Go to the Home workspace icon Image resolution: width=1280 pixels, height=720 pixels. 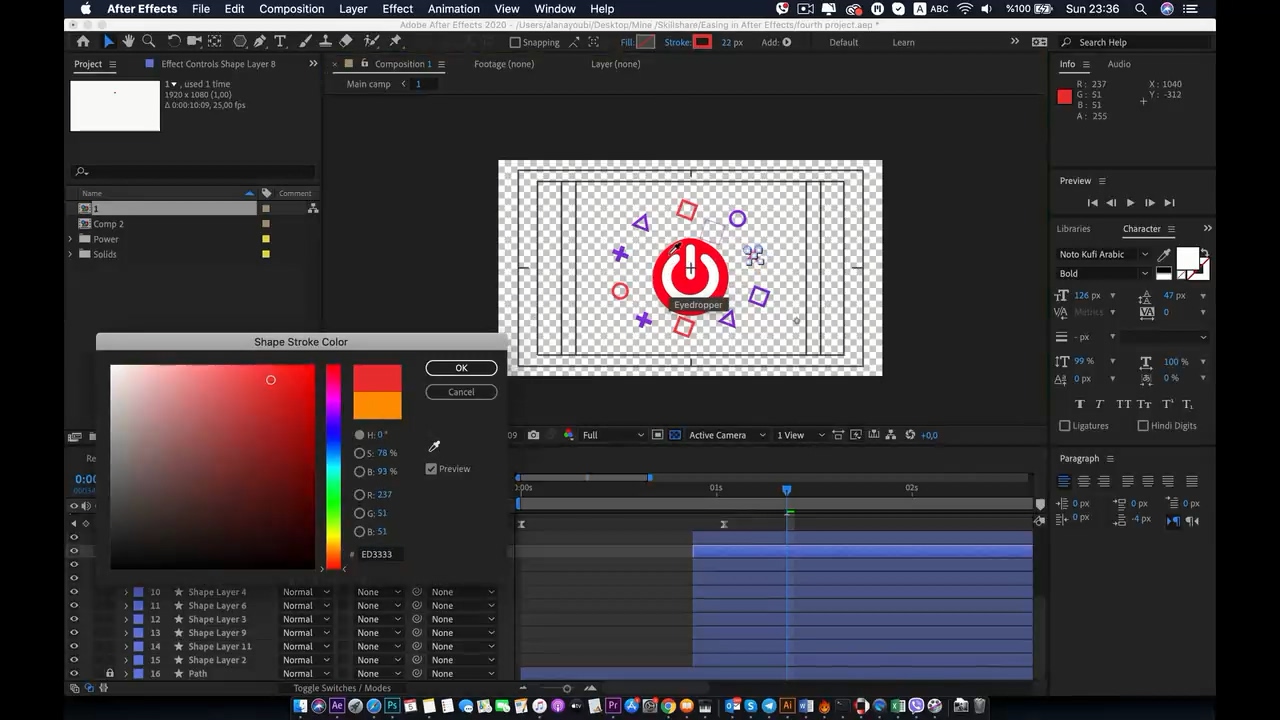pos(83,41)
